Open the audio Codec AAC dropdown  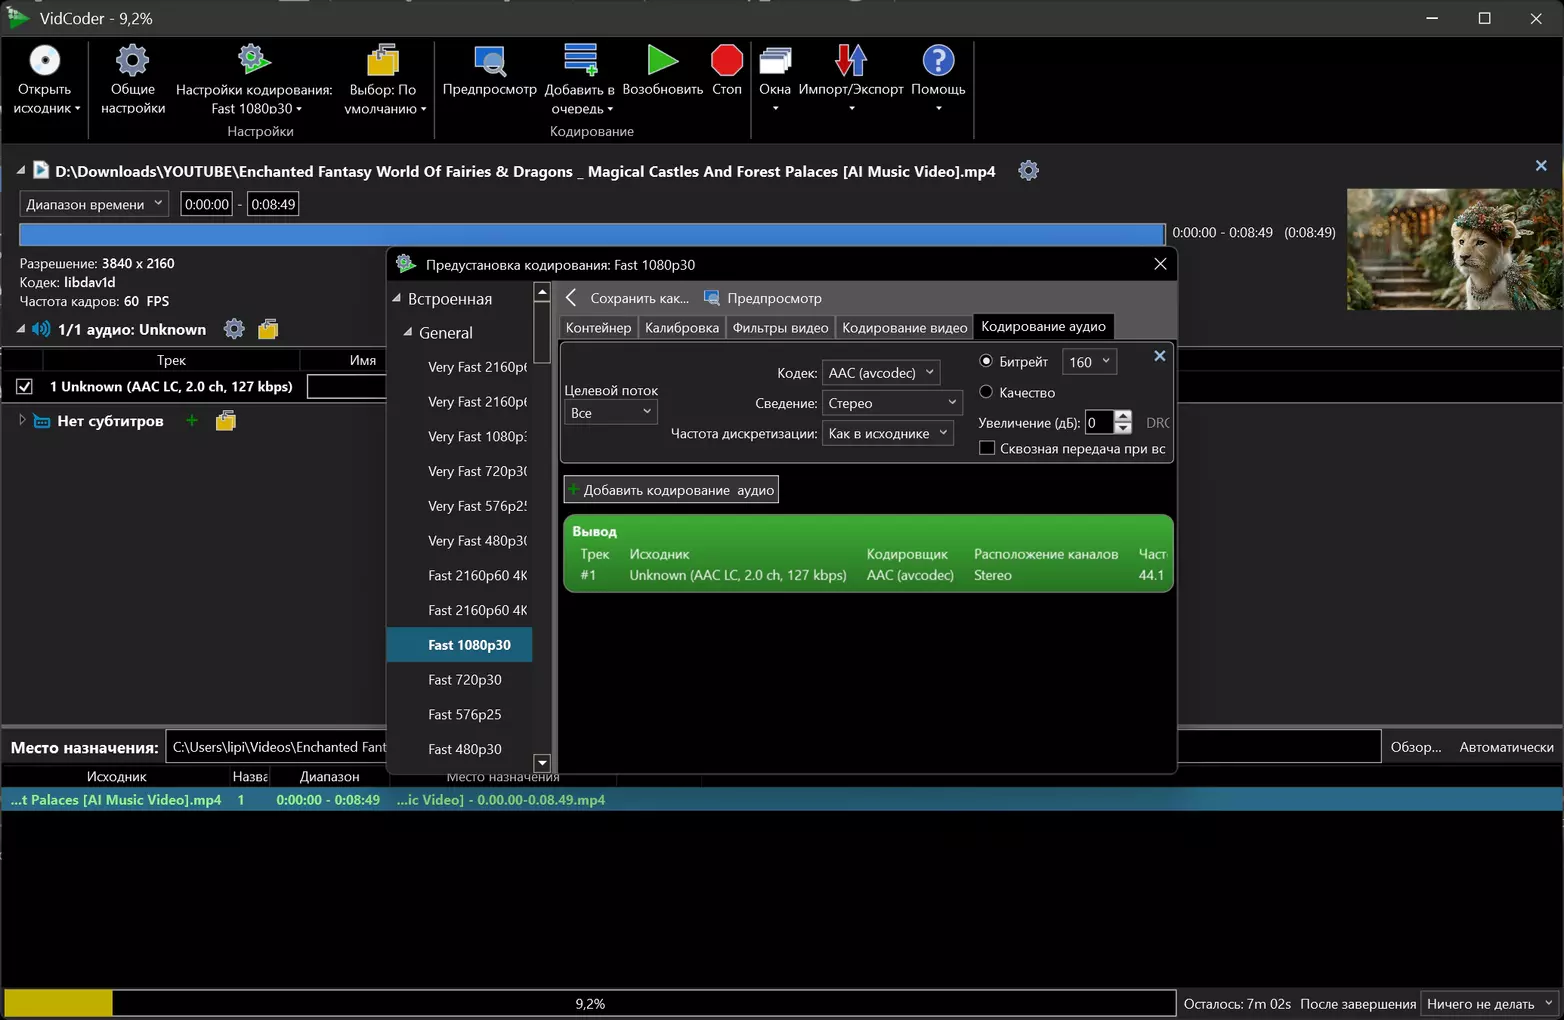[880, 373]
